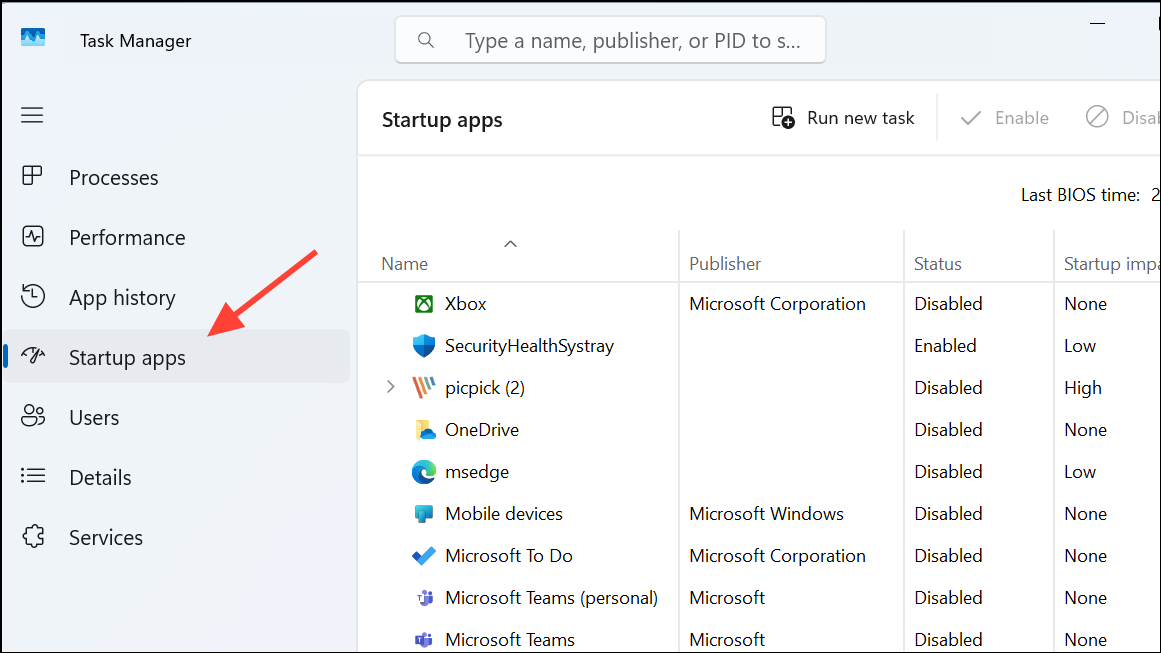Click the App history clock icon
The width and height of the screenshot is (1161, 653).
(33, 296)
